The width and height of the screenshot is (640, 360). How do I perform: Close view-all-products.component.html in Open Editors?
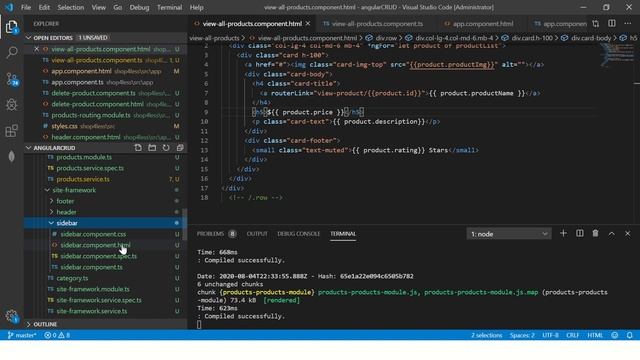coord(36,49)
